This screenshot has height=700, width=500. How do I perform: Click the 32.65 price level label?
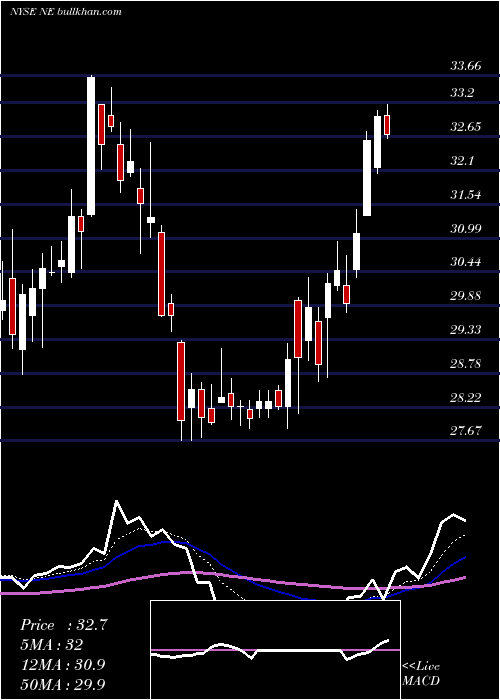(x=466, y=127)
